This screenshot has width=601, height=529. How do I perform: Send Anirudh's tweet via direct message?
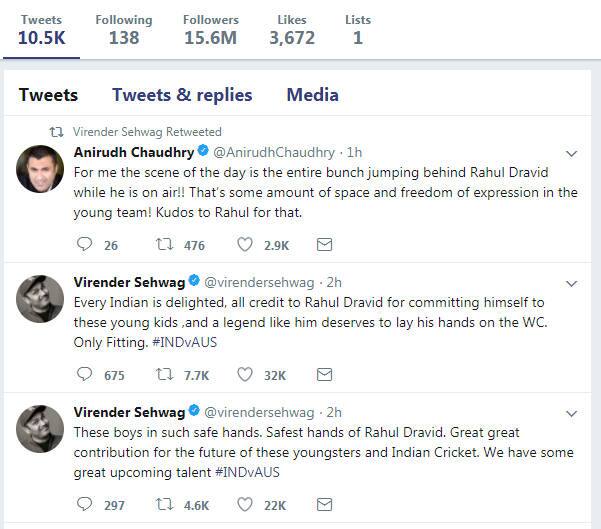(324, 244)
